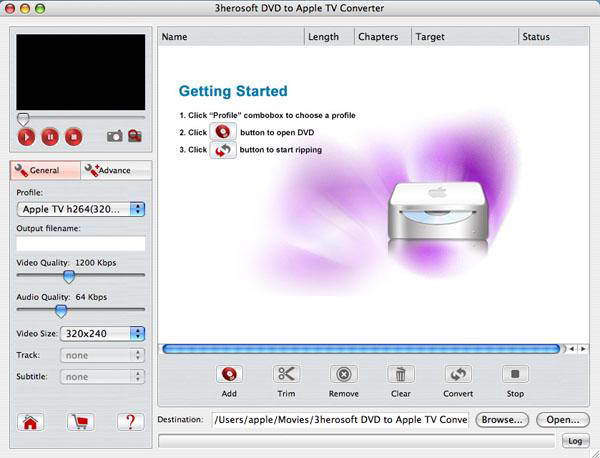Image resolution: width=600 pixels, height=458 pixels.
Task: Expand the Video Size dropdown
Action: [x=103, y=333]
